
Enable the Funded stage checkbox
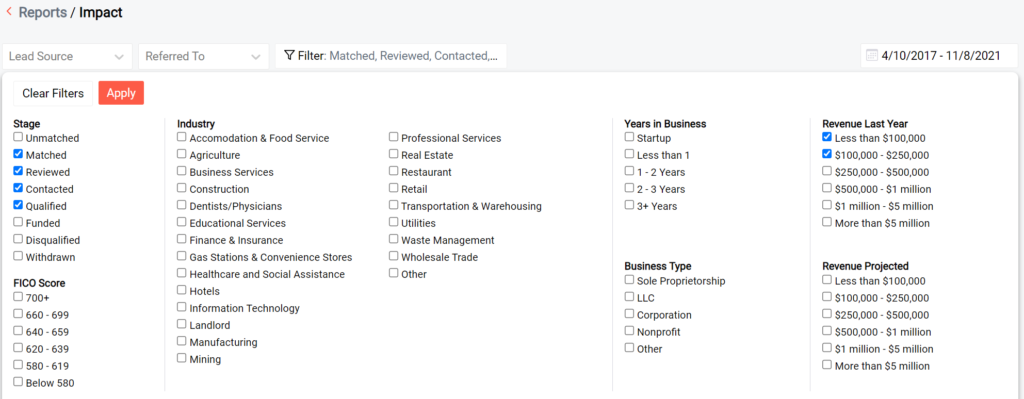coord(18,222)
